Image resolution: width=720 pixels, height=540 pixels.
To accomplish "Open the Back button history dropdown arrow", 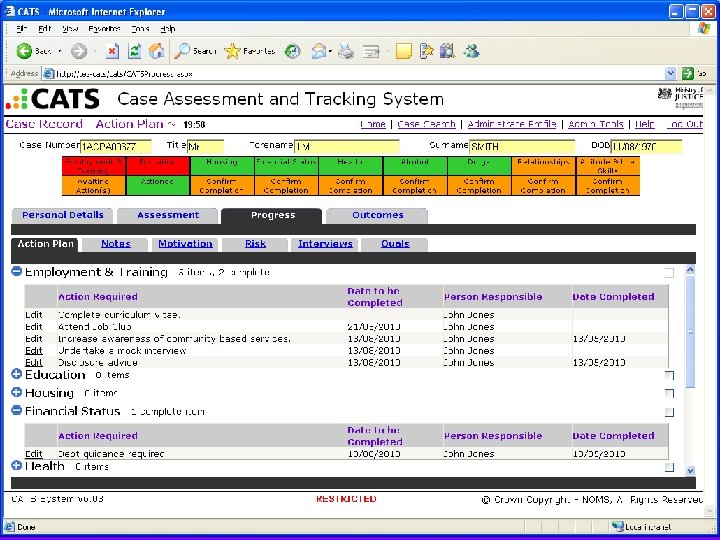I will point(60,51).
